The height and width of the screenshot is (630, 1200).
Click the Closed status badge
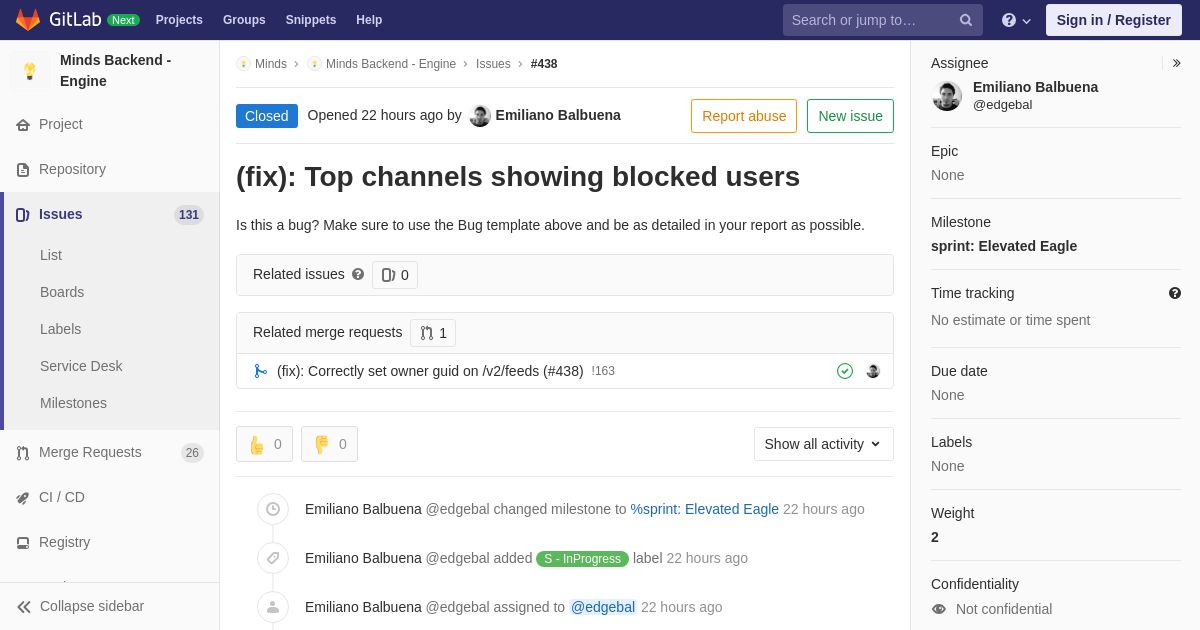pyautogui.click(x=267, y=116)
